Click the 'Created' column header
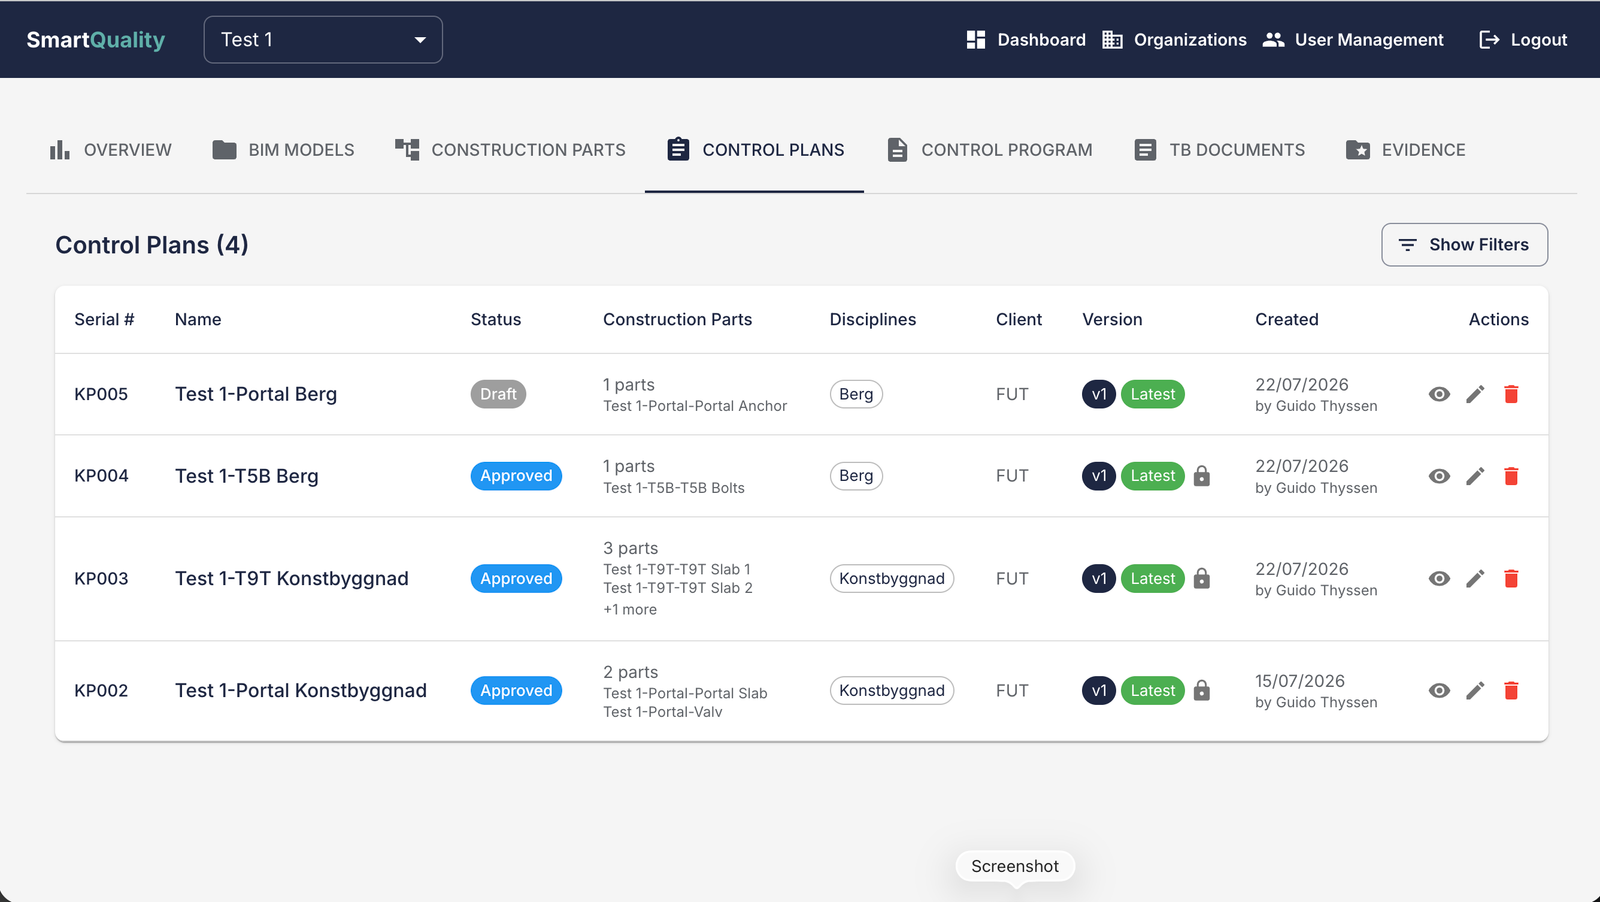This screenshot has height=902, width=1600. pyautogui.click(x=1287, y=319)
